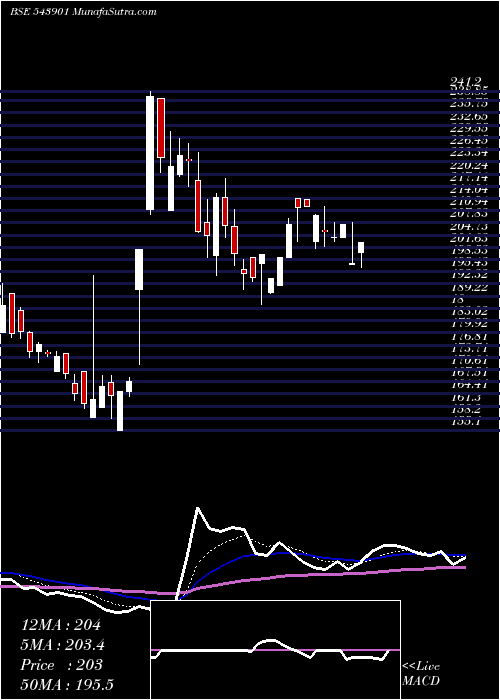
Task: Click the 164.41 price axis label
Action: 468,385
